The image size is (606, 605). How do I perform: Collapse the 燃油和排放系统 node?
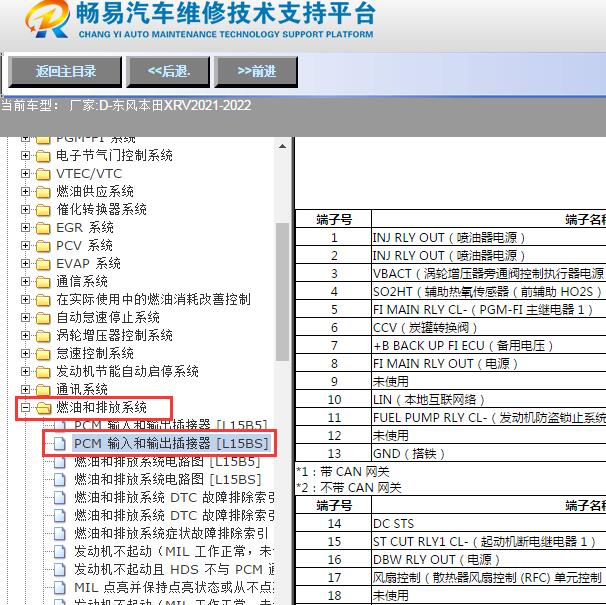[x=25, y=407]
